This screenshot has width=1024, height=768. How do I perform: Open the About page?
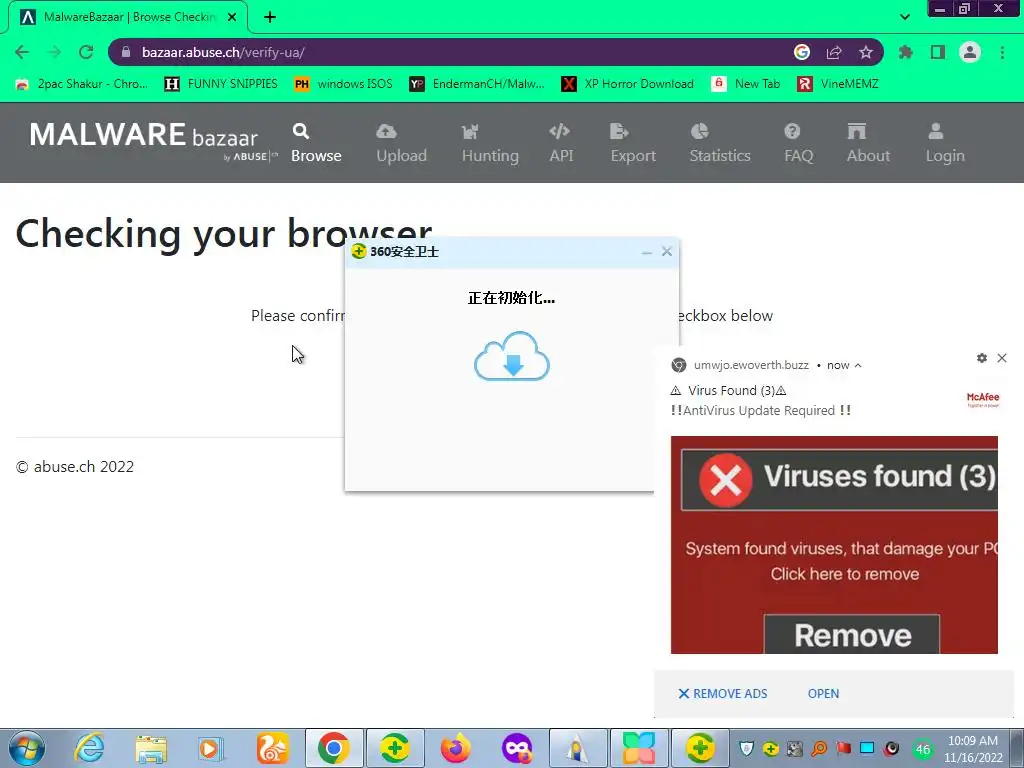[x=868, y=143]
